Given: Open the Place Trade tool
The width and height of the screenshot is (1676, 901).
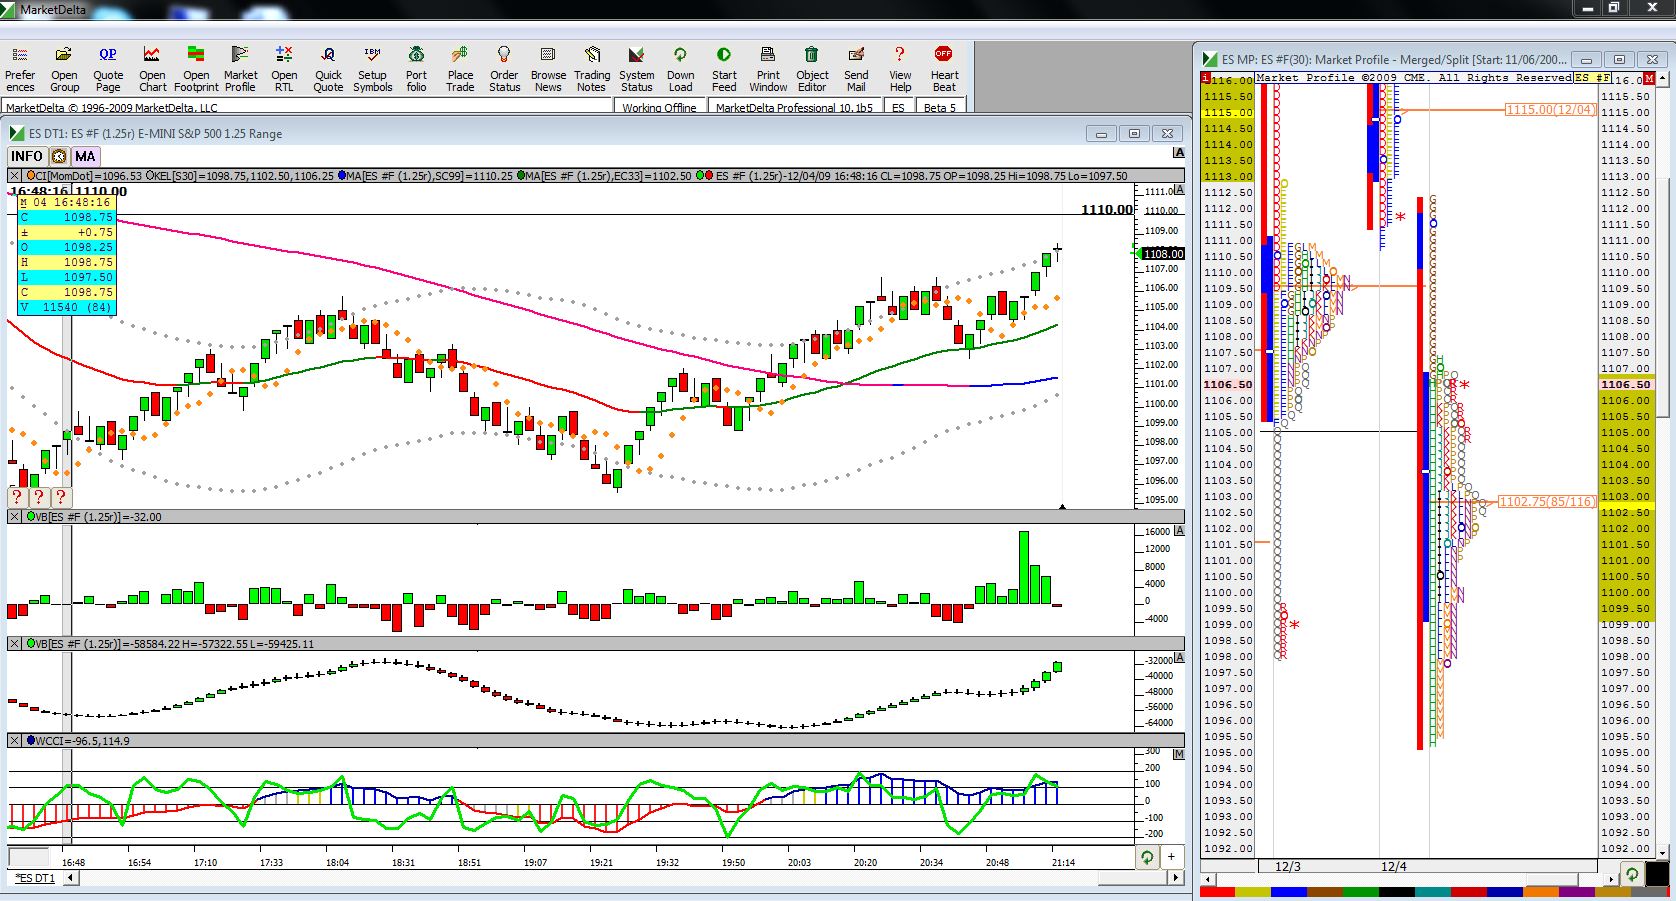Looking at the screenshot, I should pyautogui.click(x=460, y=68).
